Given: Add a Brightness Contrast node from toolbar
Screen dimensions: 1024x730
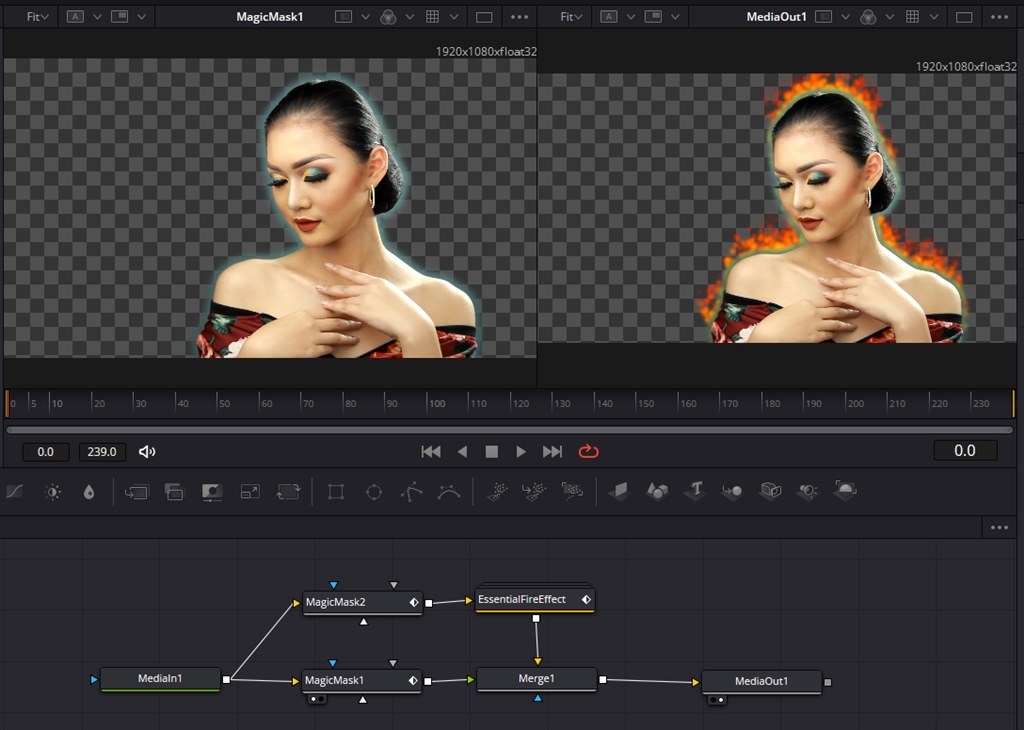Looking at the screenshot, I should pyautogui.click(x=53, y=492).
